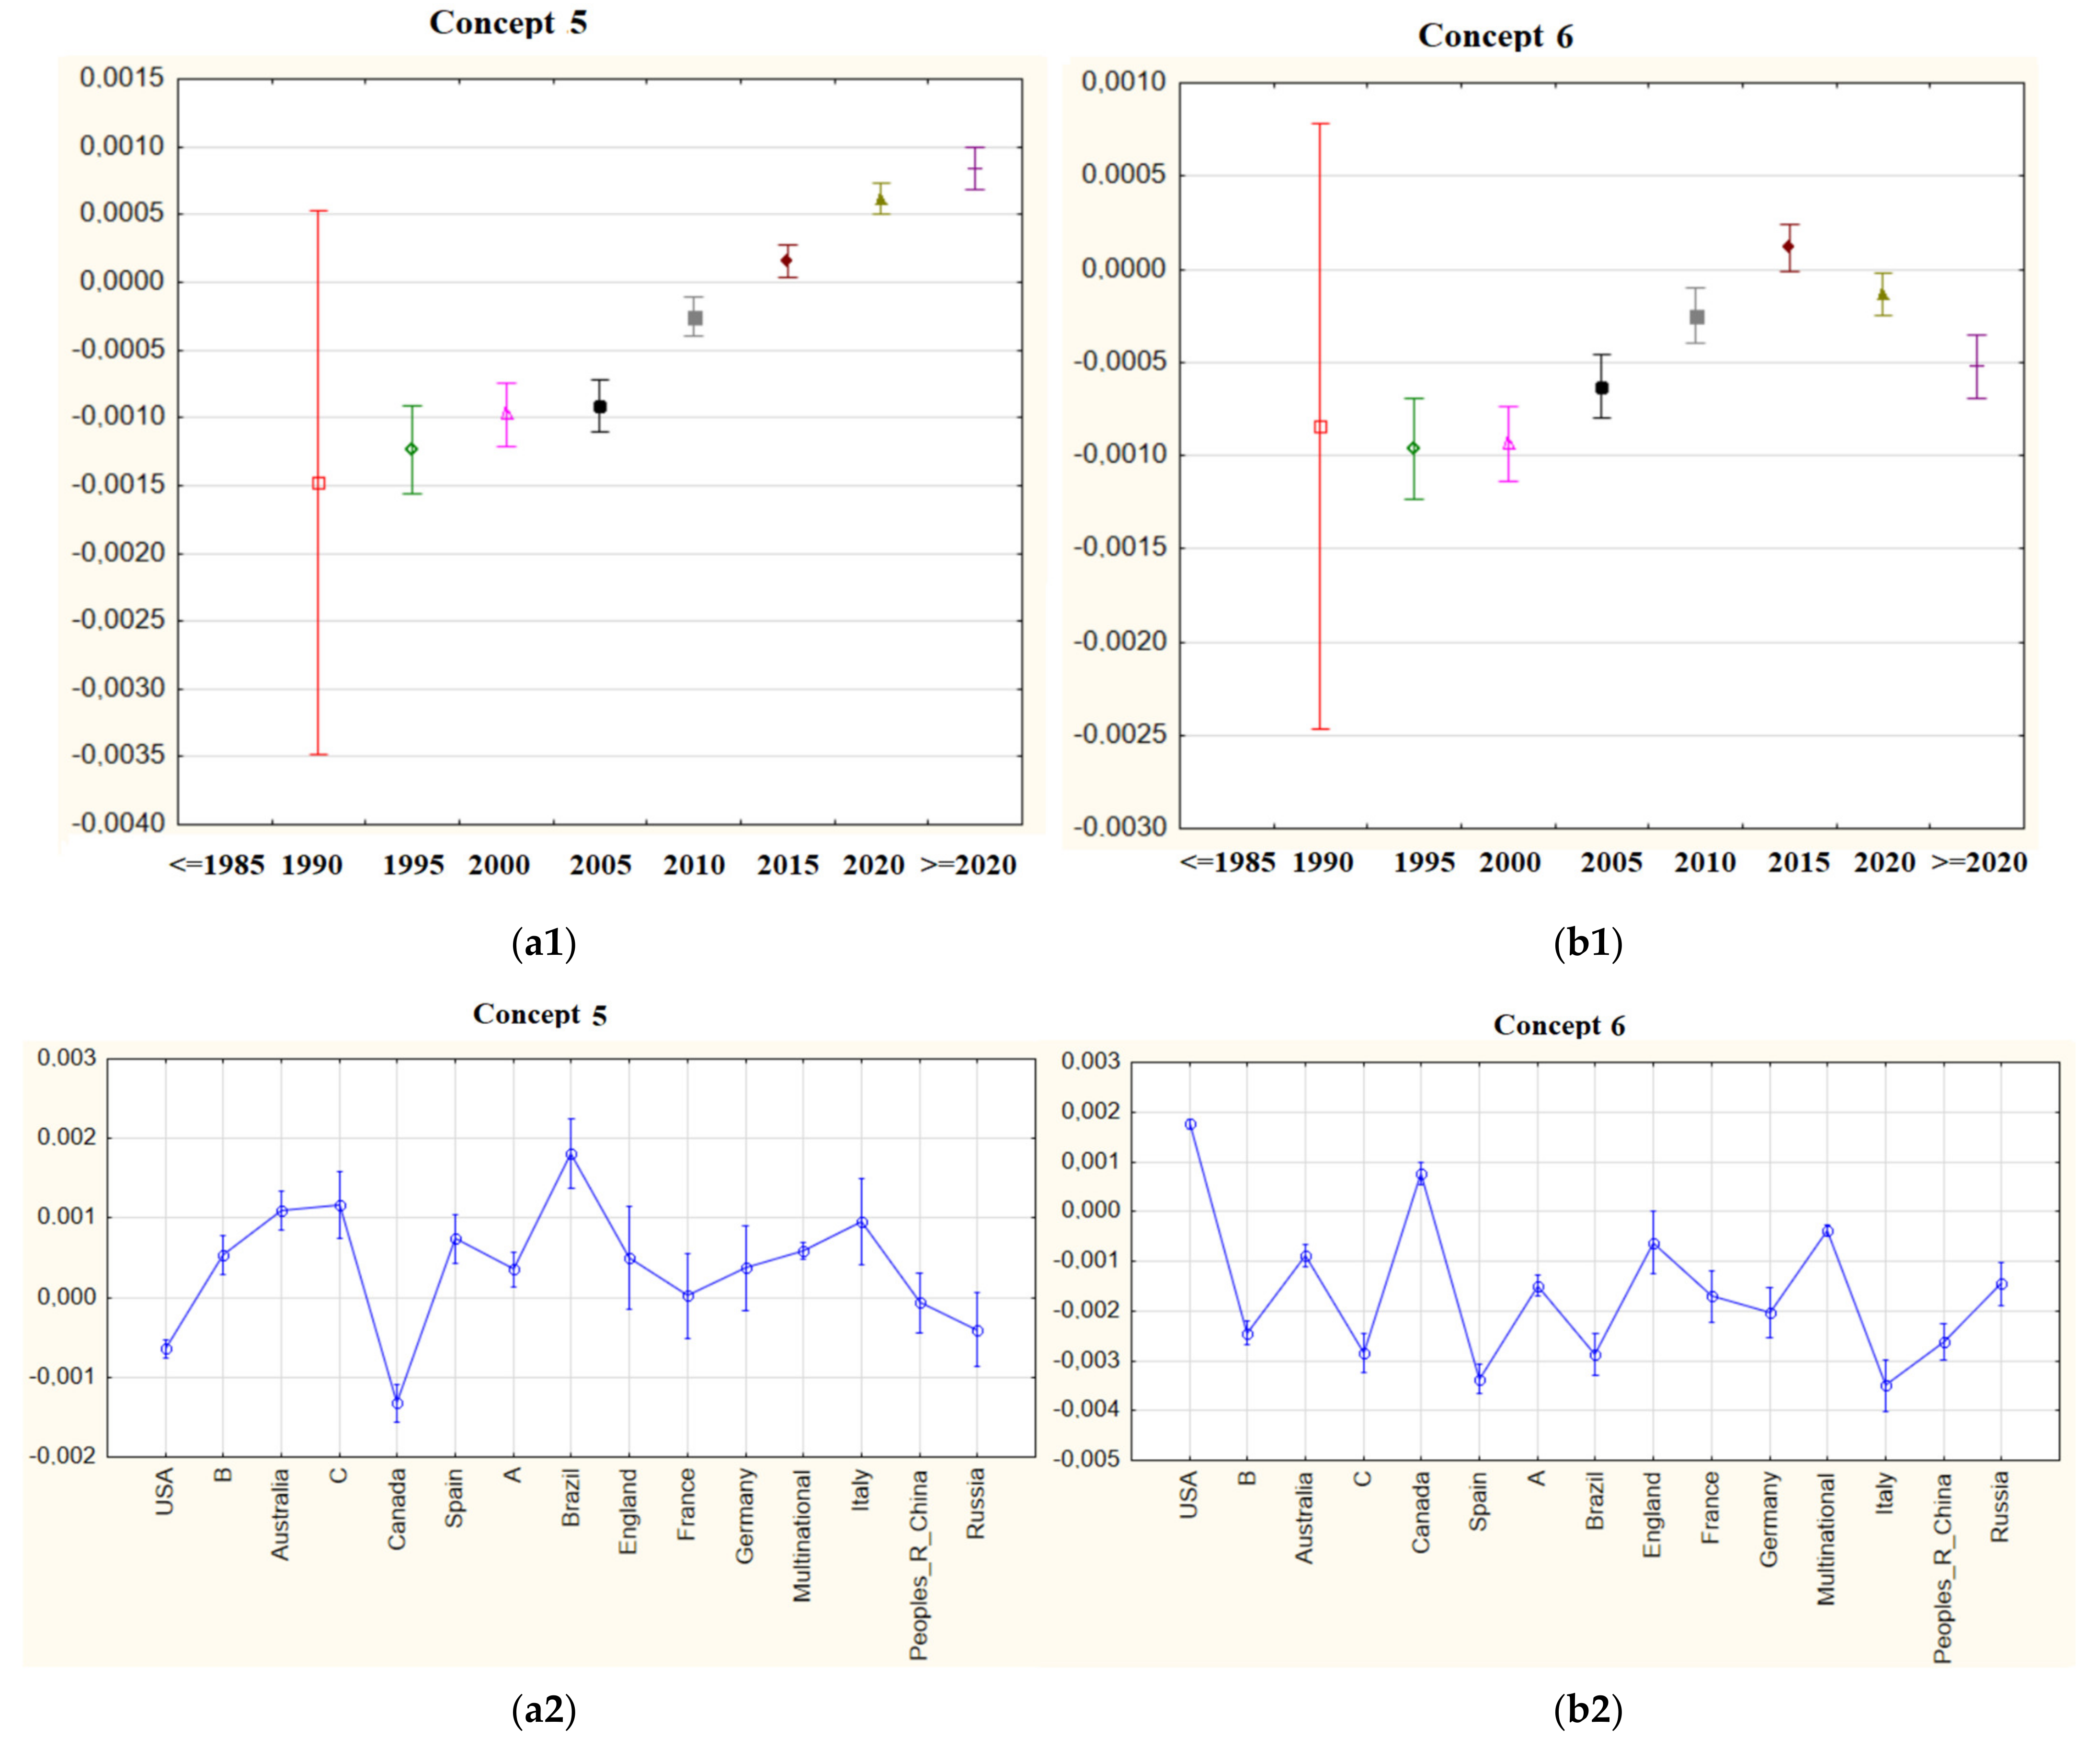2100x1739 pixels.
Task: Click the 2010 x-axis label in chart a1
Action: pos(694,865)
